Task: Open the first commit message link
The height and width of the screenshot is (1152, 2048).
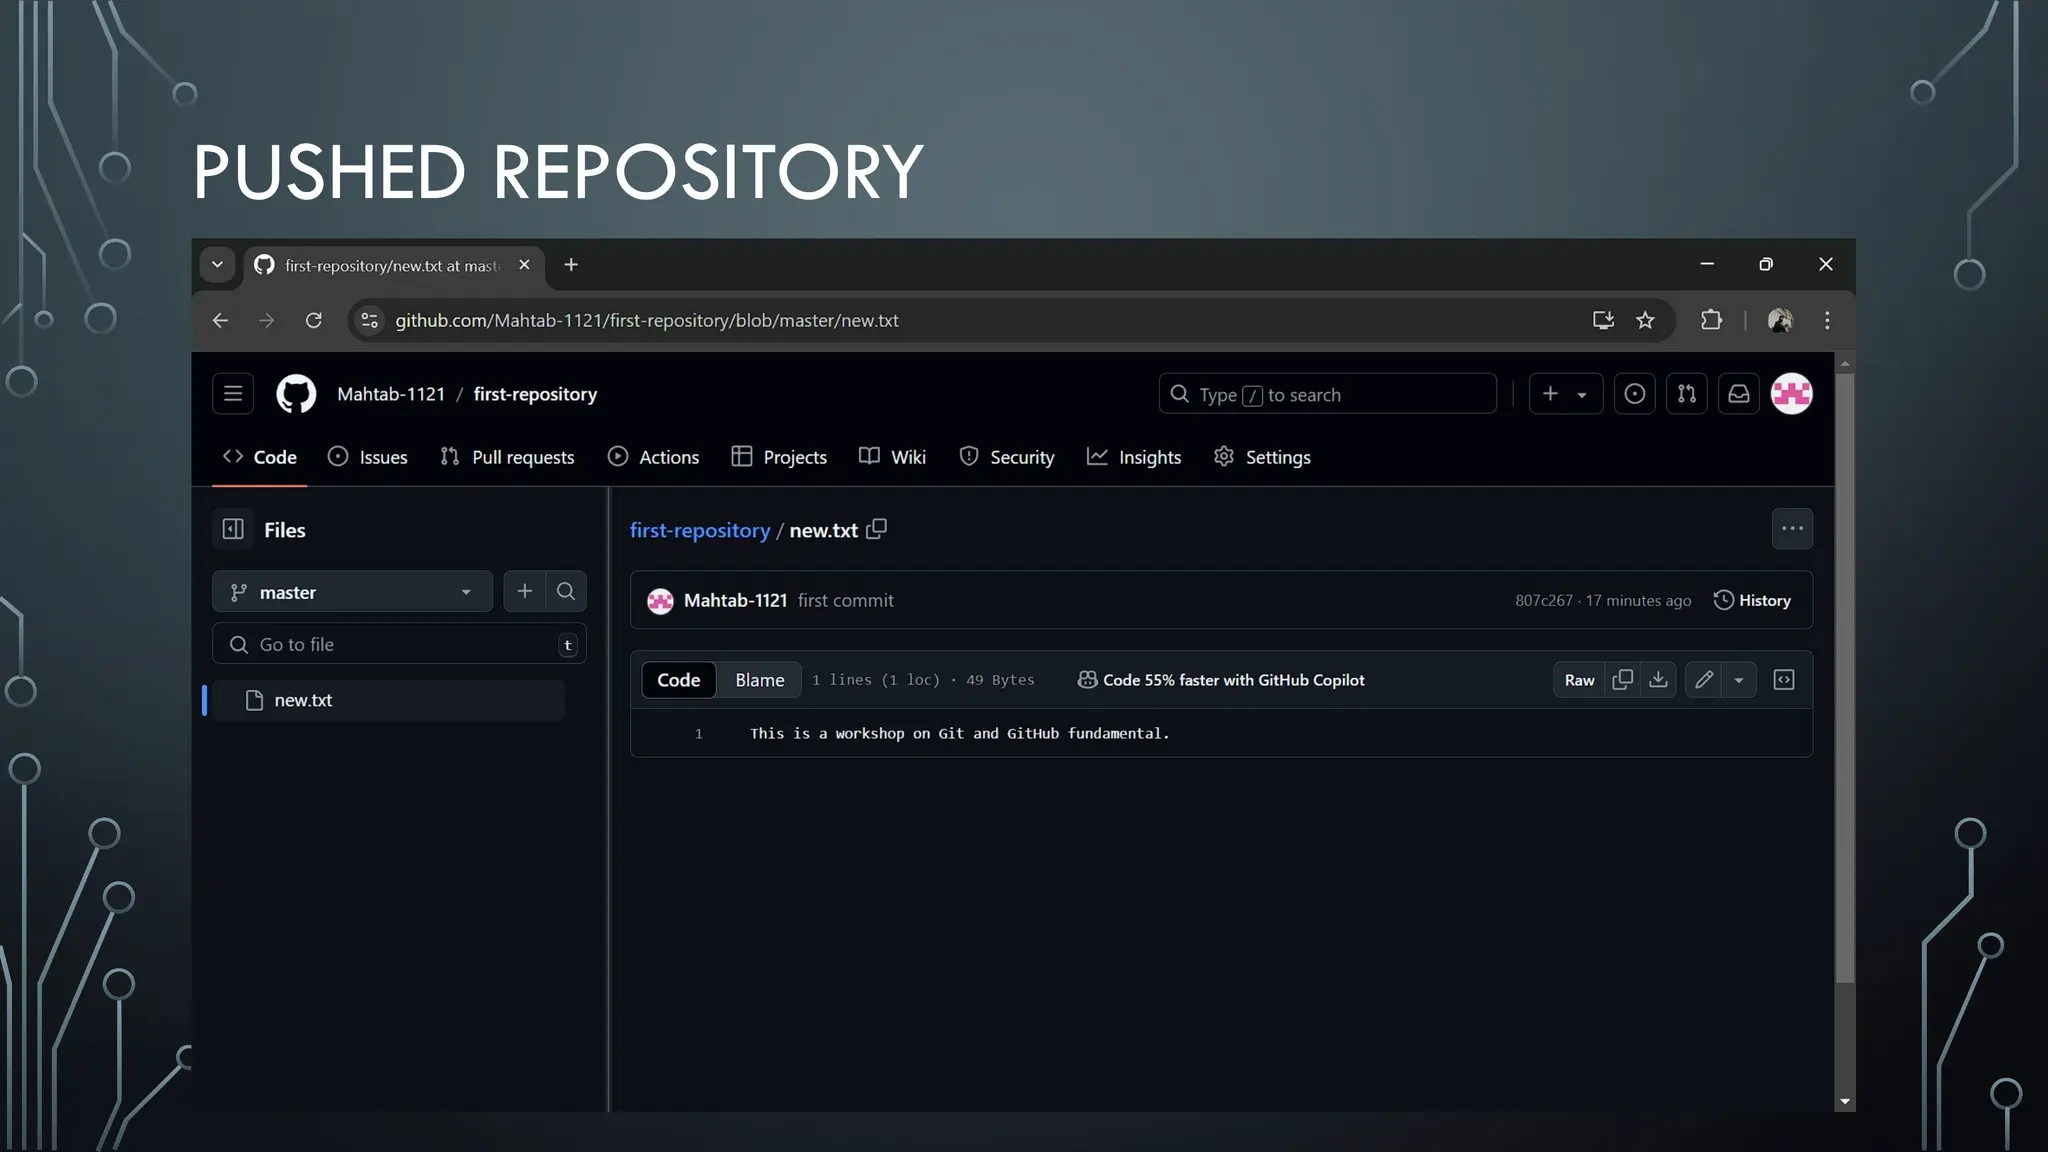Action: (846, 600)
